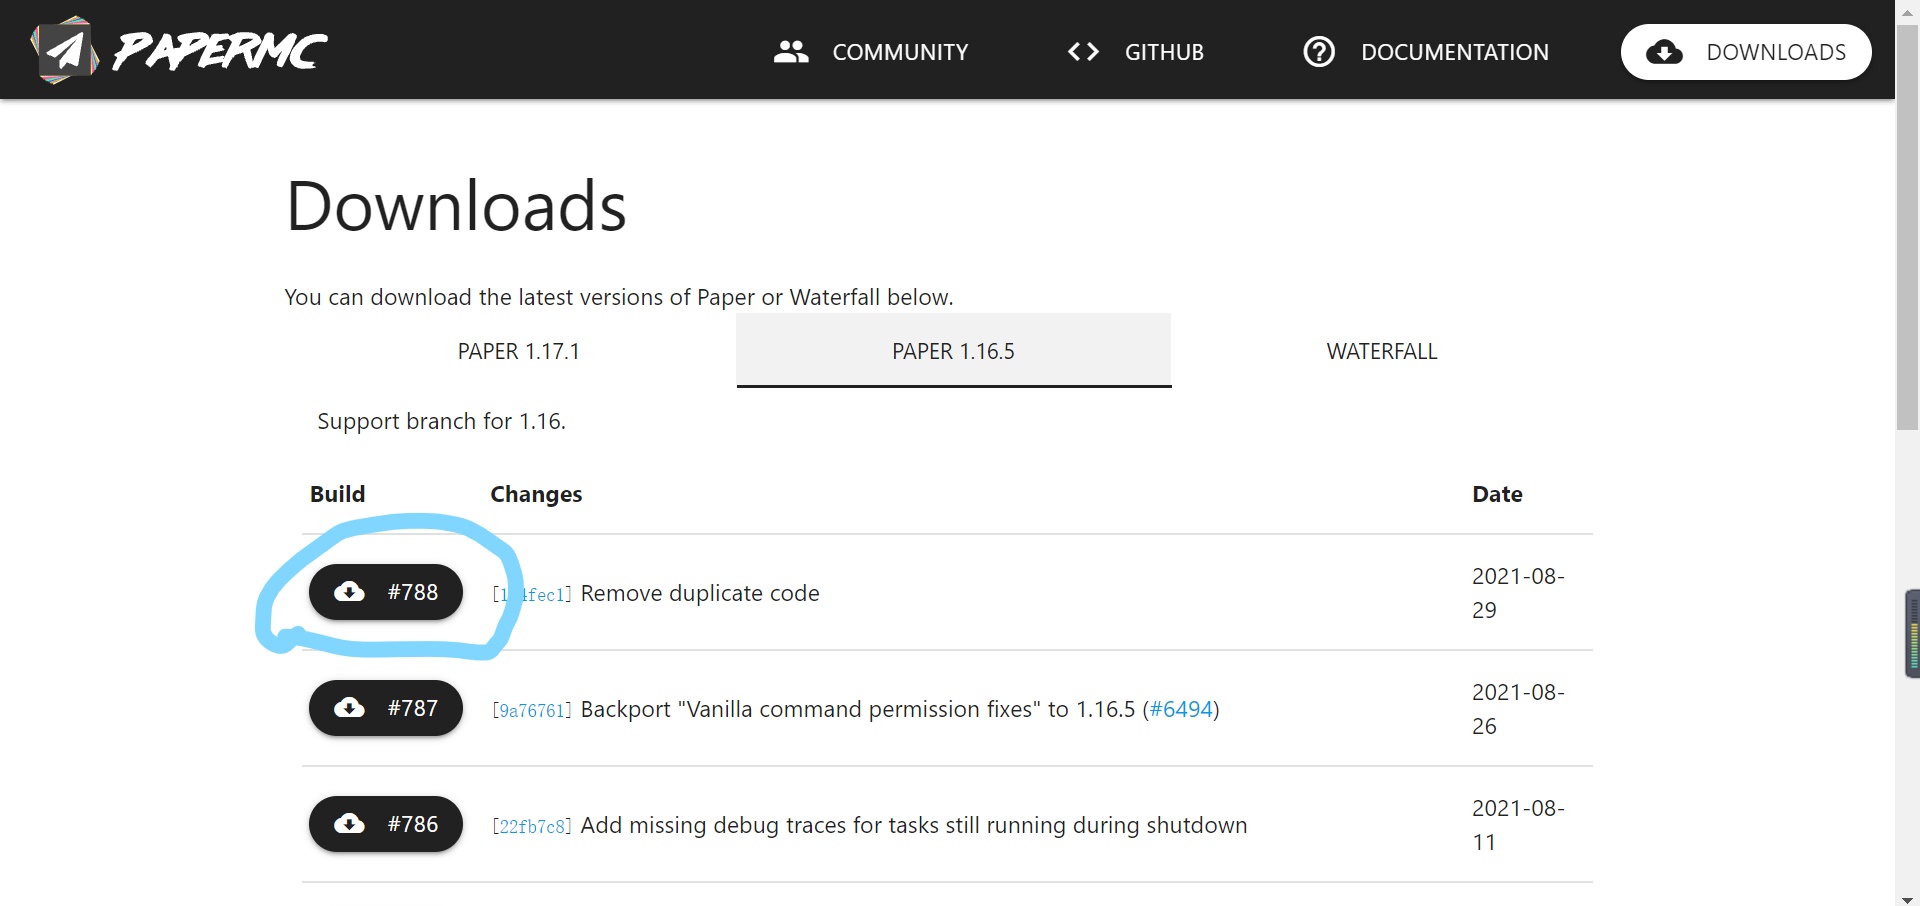
Task: Click cloud download icon for build #788
Action: (x=349, y=592)
